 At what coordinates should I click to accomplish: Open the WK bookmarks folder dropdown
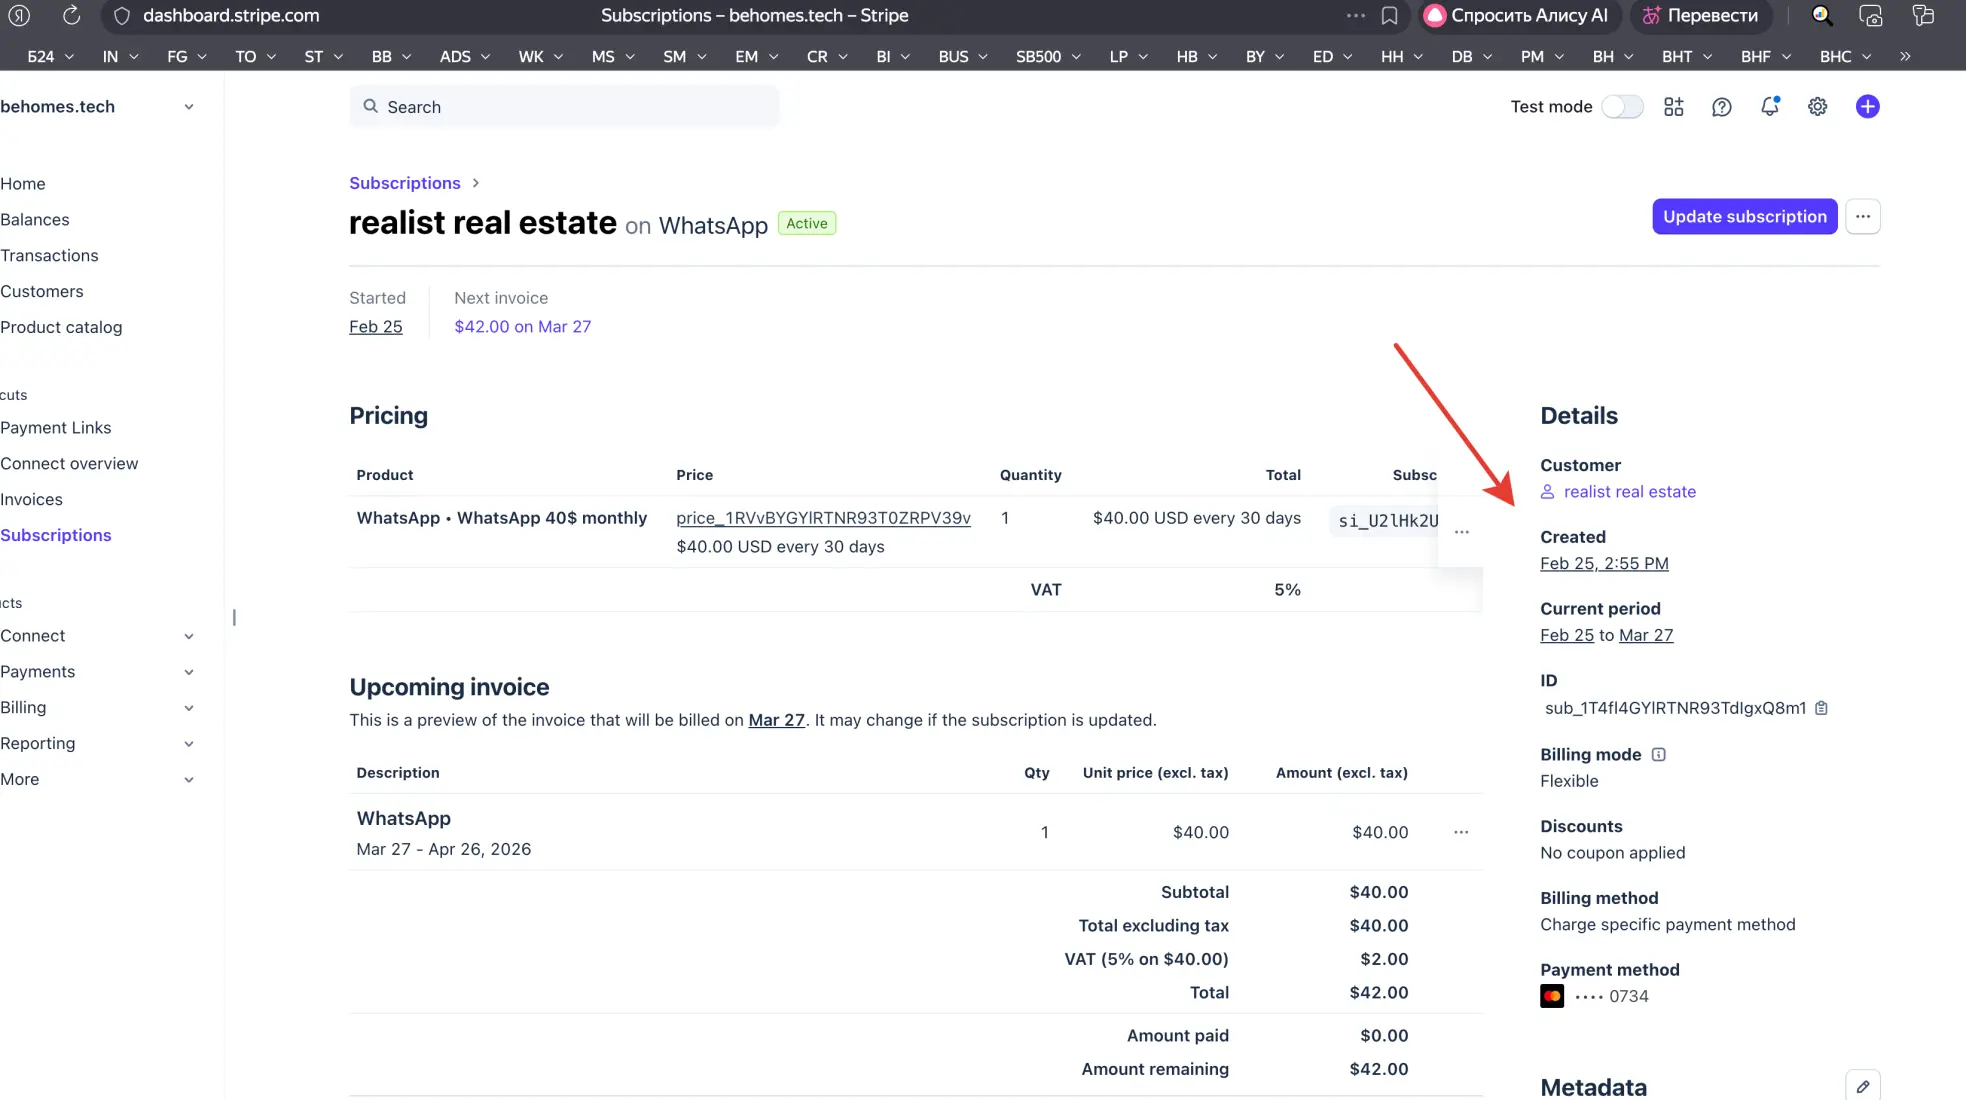point(540,57)
